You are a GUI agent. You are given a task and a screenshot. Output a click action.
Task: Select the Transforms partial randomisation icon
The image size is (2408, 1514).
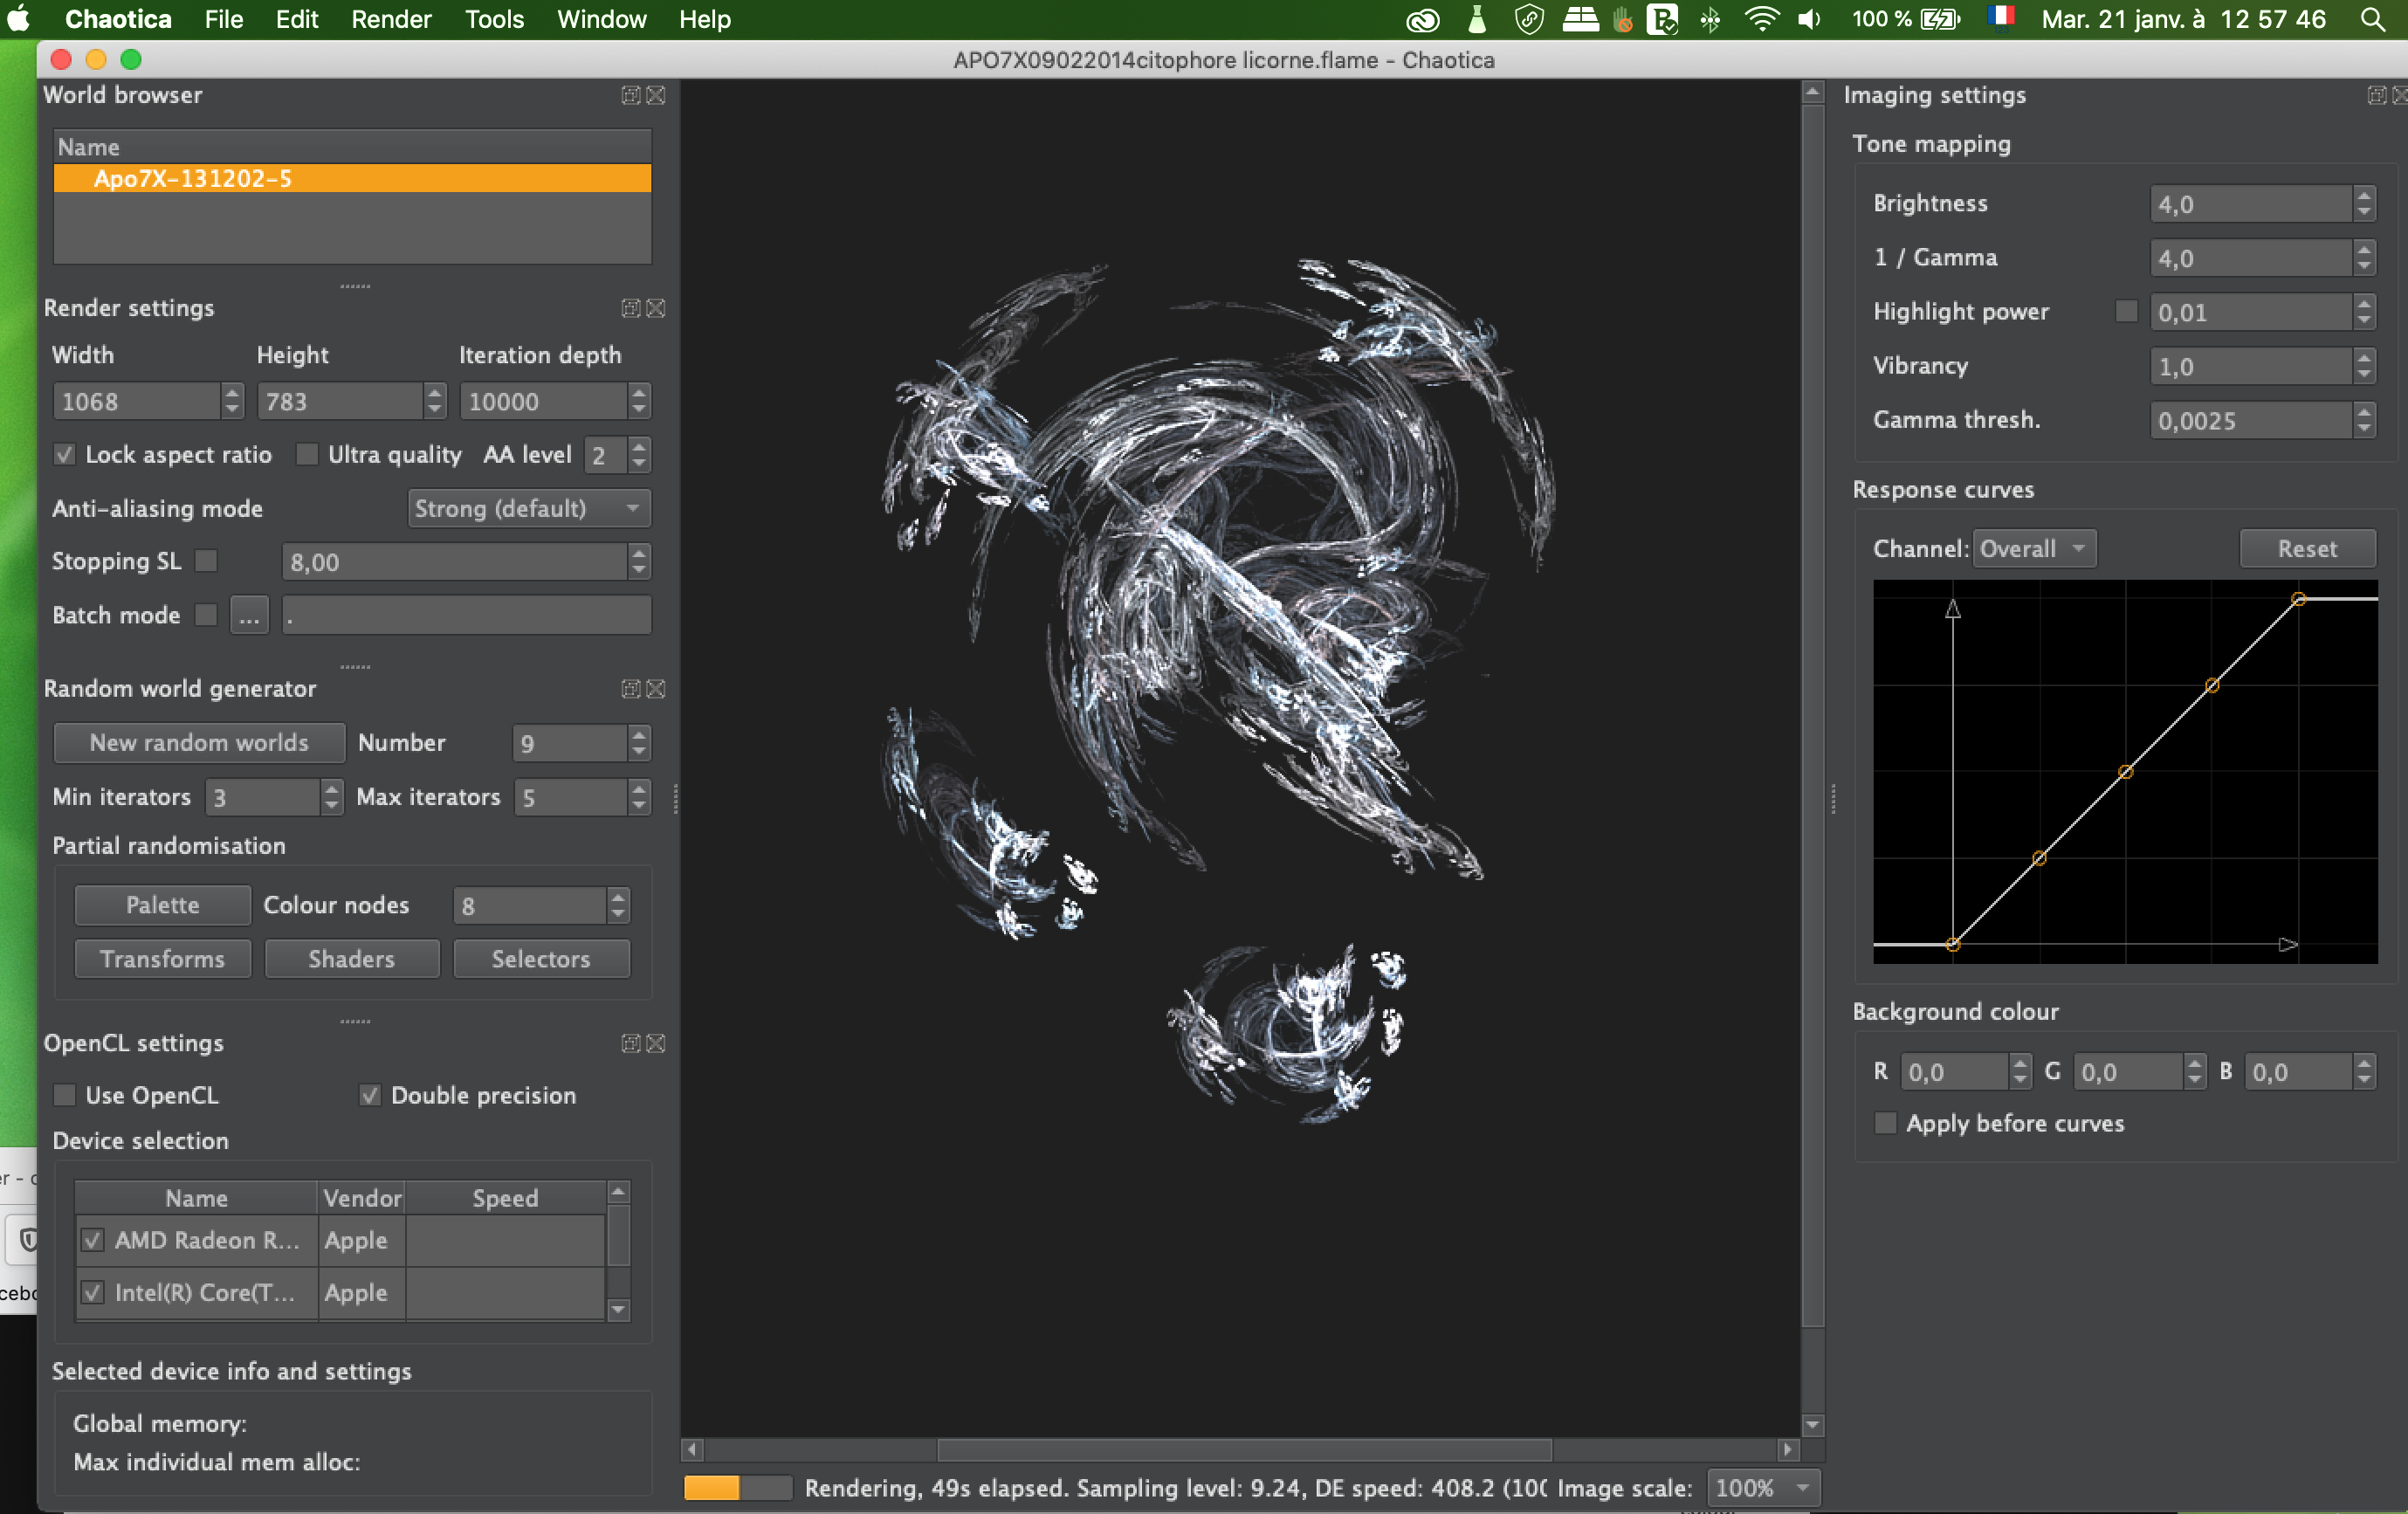(x=162, y=958)
